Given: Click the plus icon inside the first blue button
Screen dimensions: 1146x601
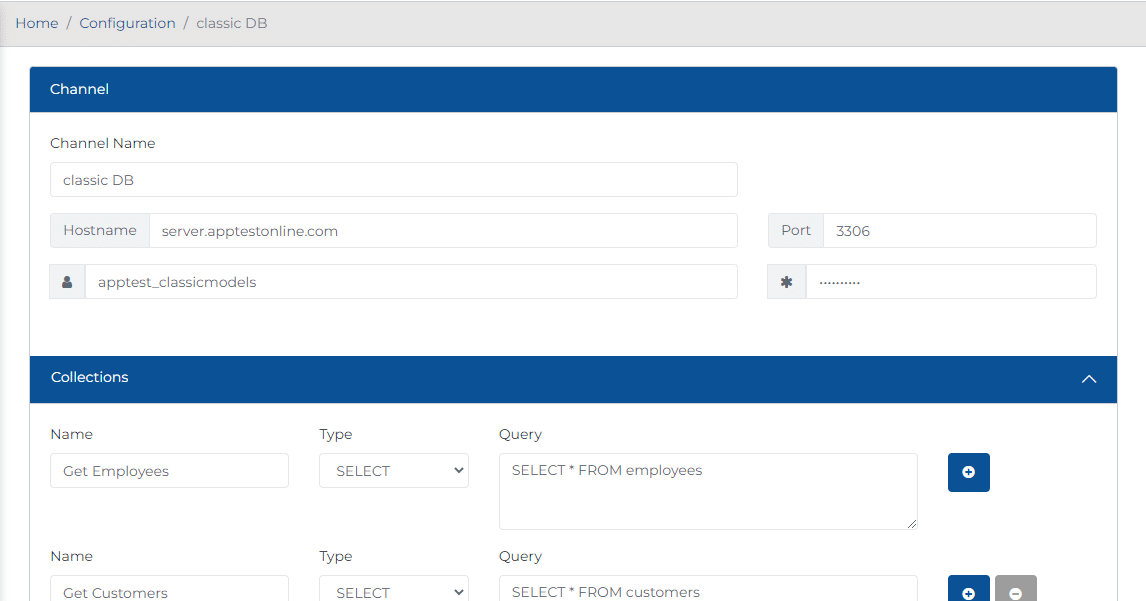Looking at the screenshot, I should pos(968,472).
